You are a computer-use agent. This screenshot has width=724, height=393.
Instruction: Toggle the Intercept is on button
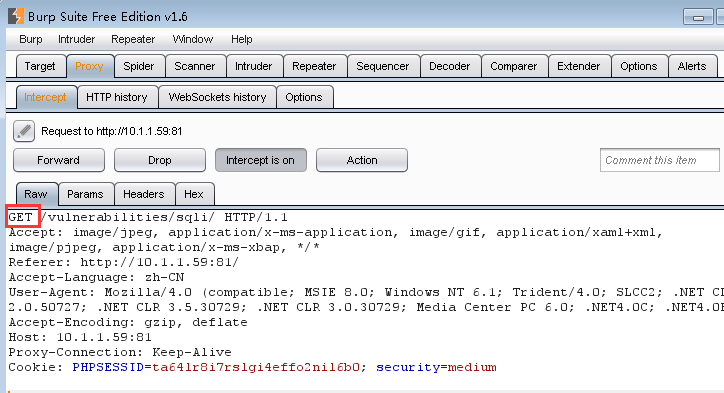[x=260, y=160]
